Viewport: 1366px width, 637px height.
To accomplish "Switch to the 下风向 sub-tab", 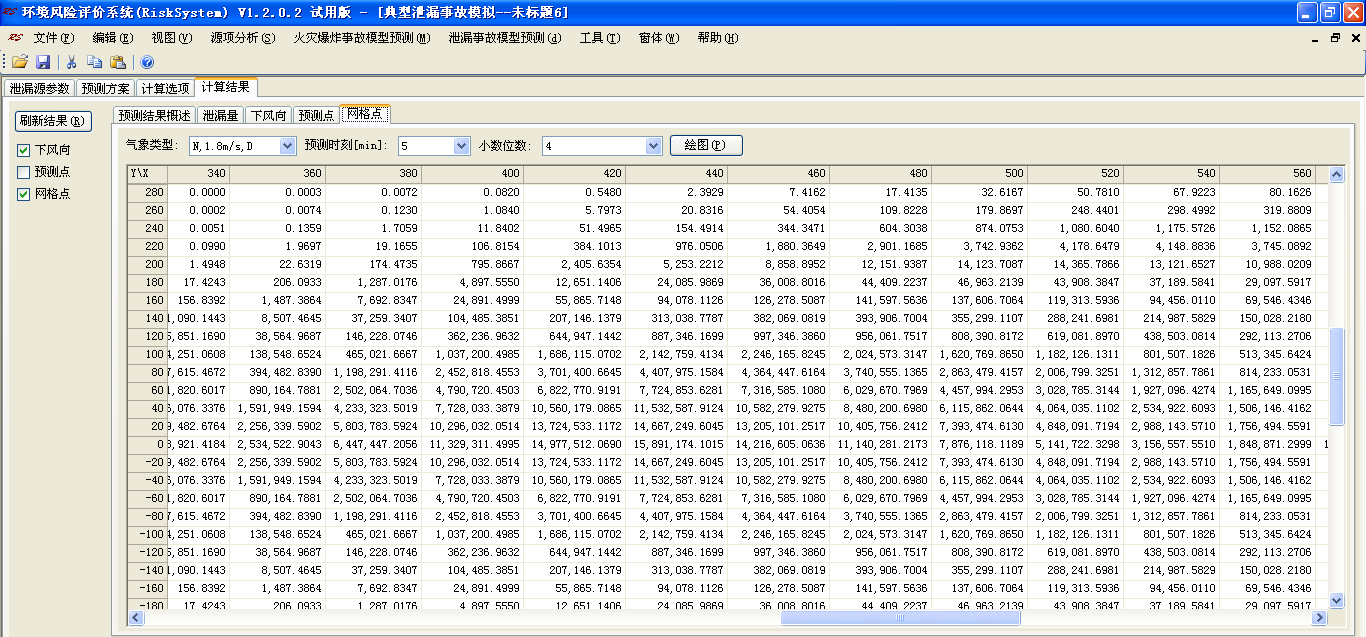I will click(x=270, y=116).
